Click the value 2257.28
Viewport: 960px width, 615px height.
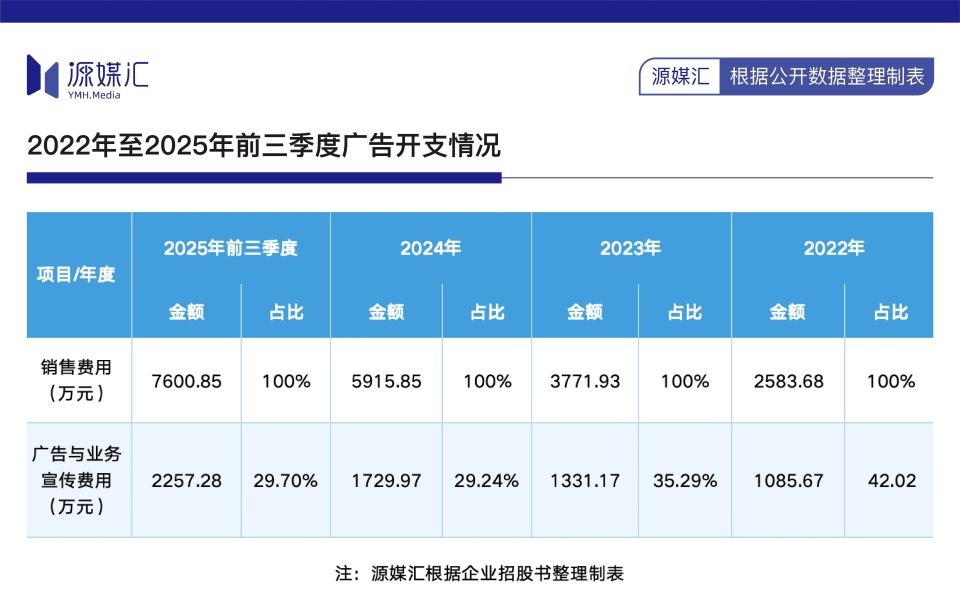pos(186,481)
